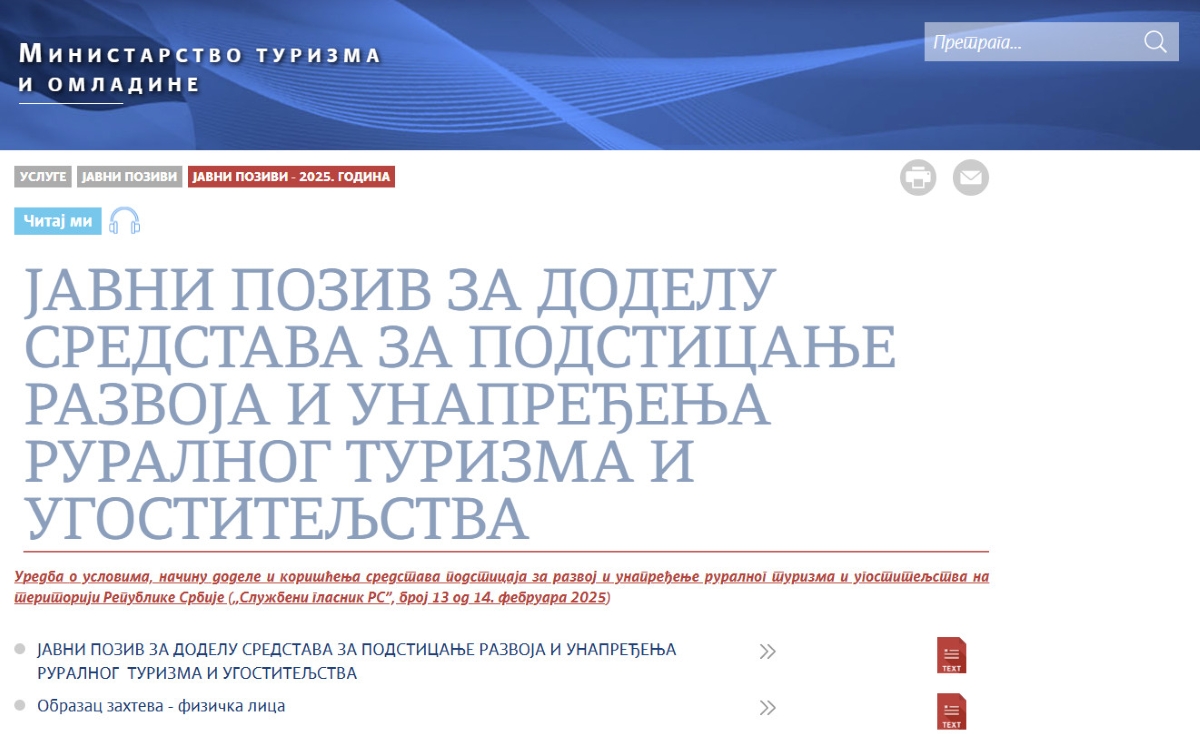Go to УСЛУГЕ breadcrumb
1200x734 pixels.
(43, 177)
